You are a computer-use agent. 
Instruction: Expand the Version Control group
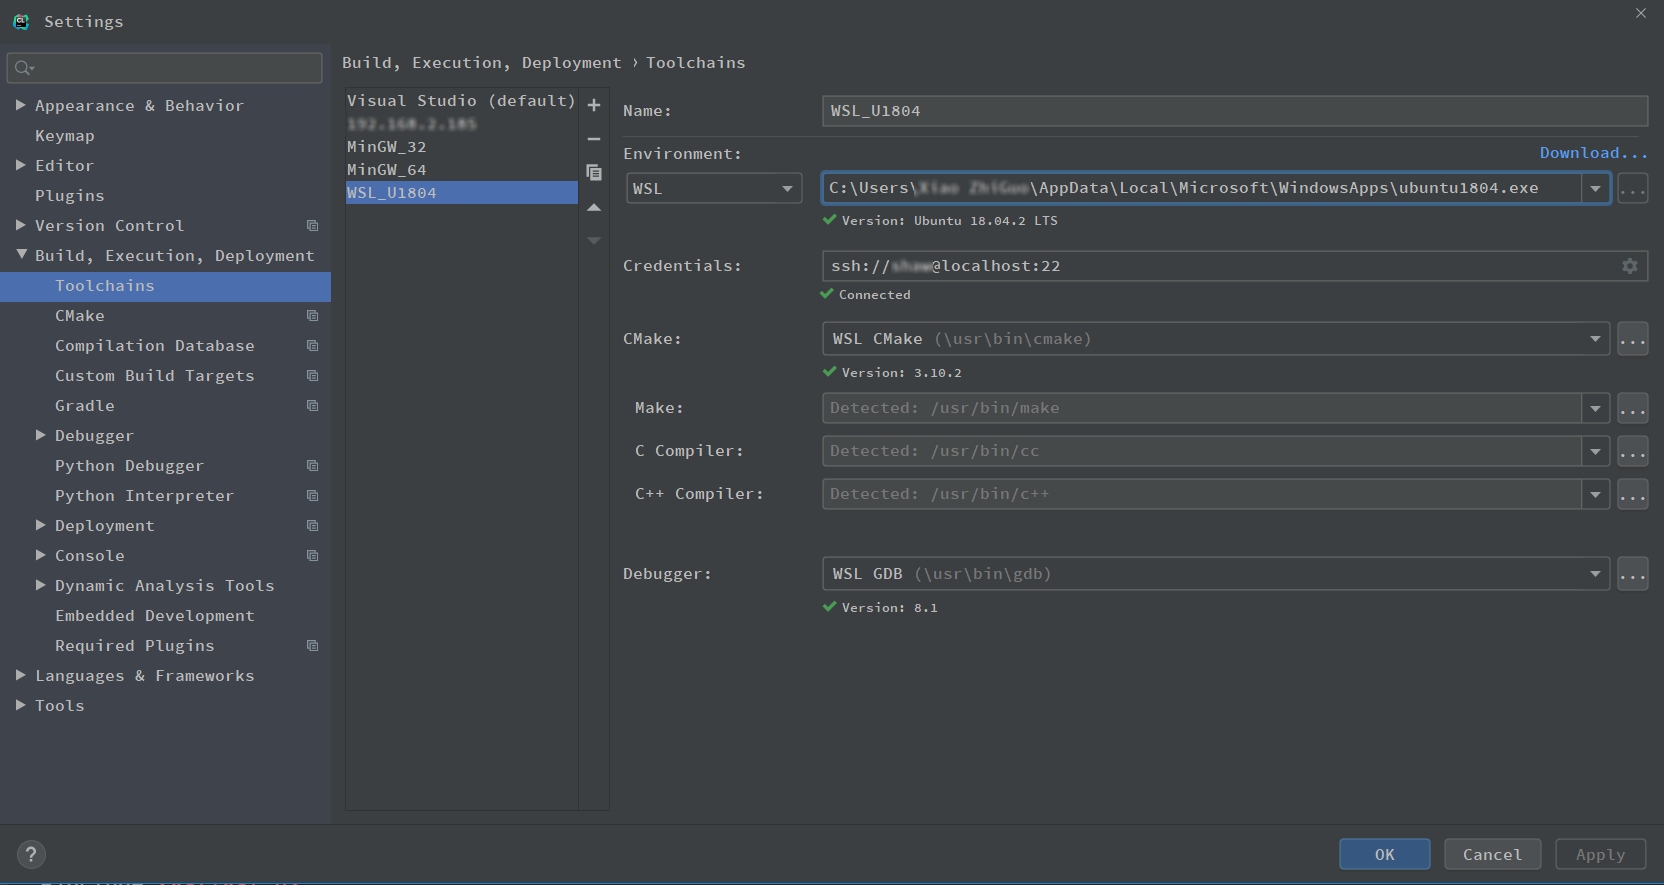click(21, 225)
